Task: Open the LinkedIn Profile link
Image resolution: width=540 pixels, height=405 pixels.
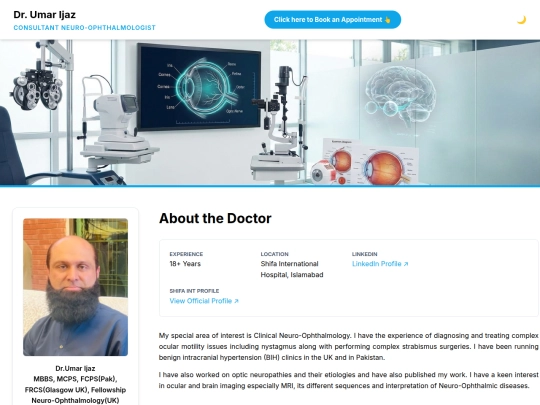Action: (x=380, y=264)
